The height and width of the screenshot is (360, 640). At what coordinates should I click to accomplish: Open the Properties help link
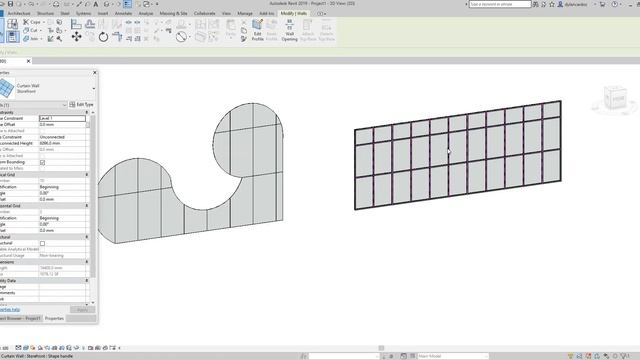10,310
